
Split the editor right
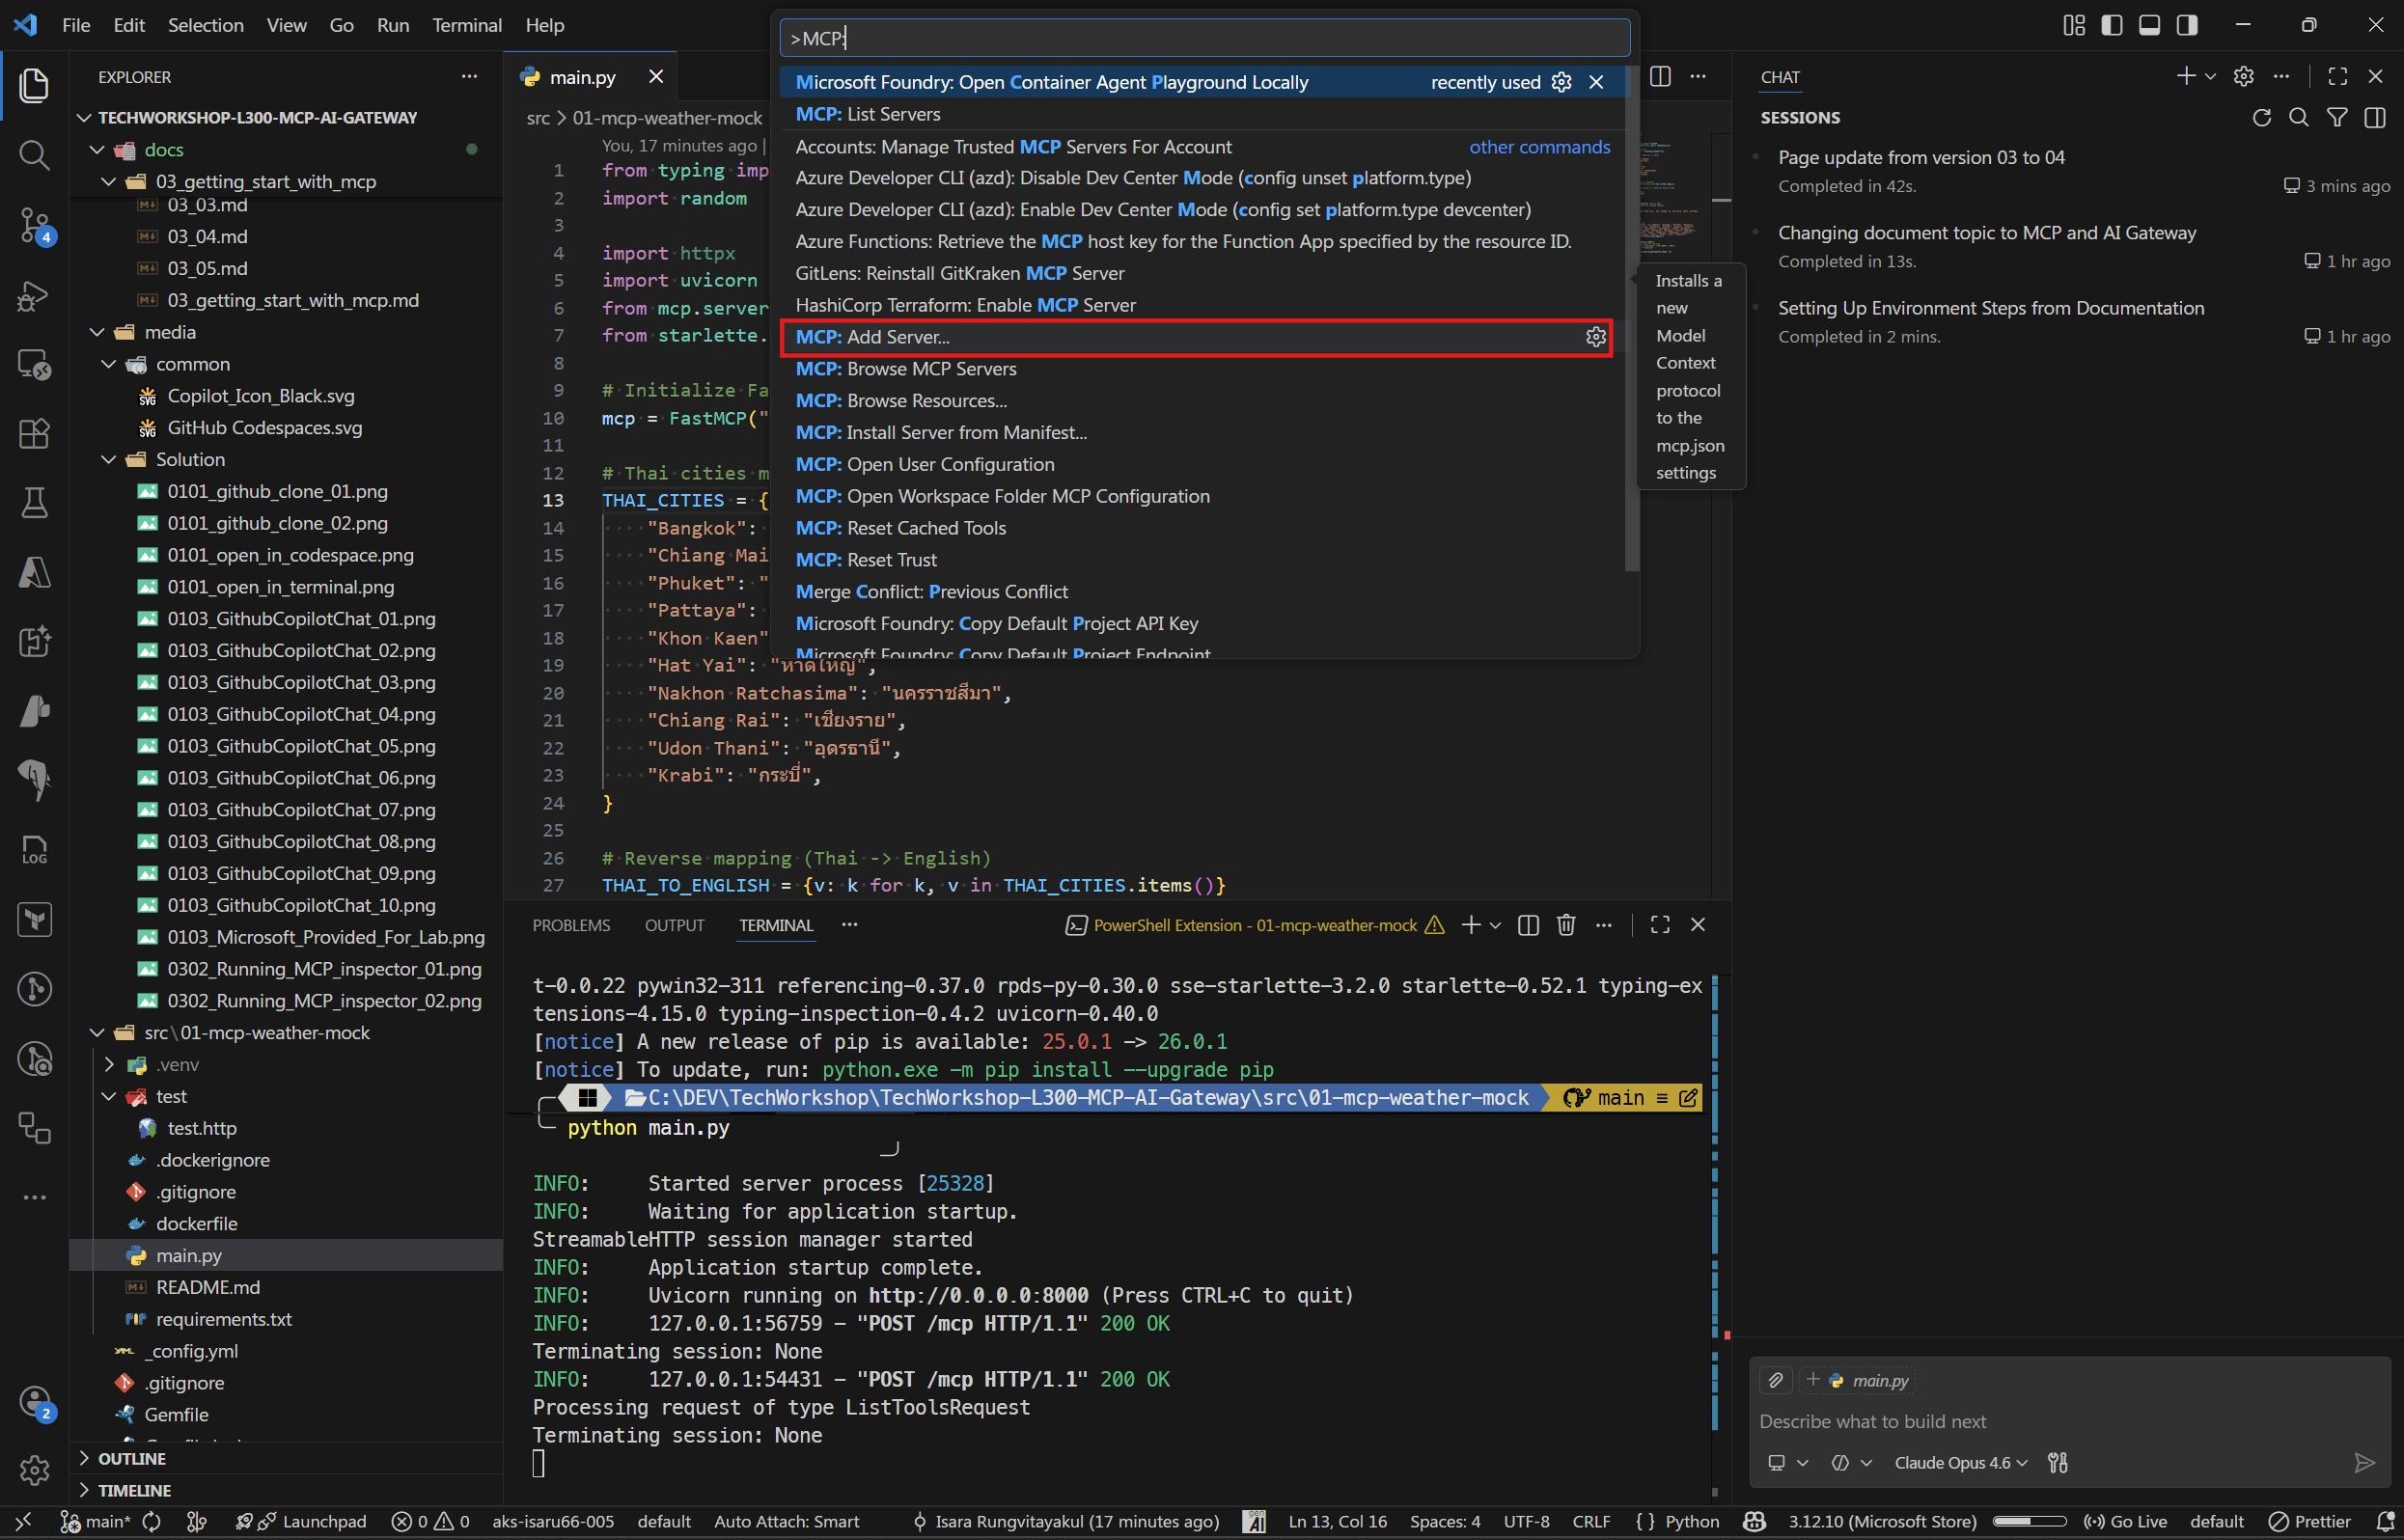pos(1660,76)
